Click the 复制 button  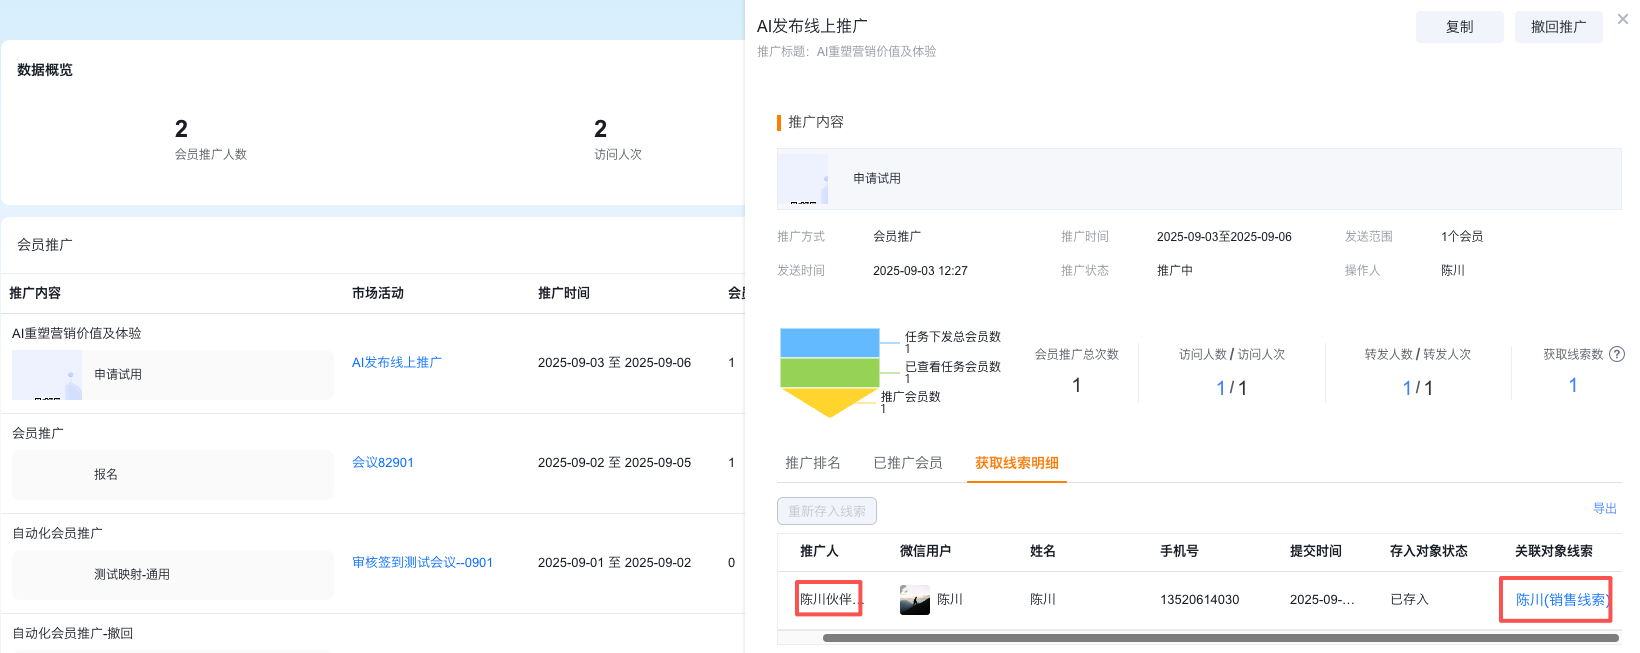[1459, 27]
